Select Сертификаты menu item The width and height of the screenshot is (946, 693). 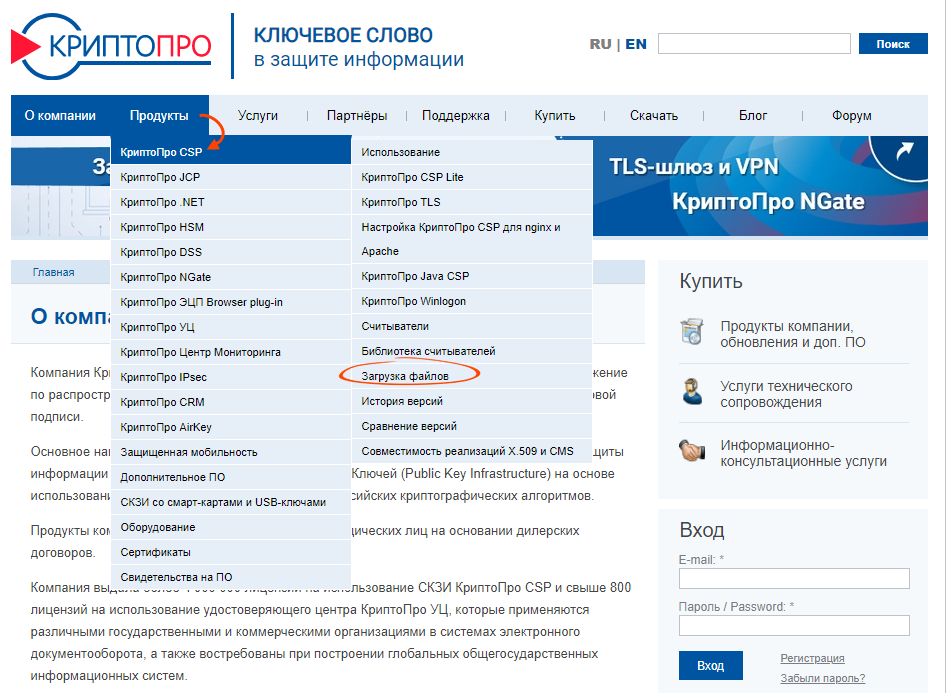[x=231, y=552]
